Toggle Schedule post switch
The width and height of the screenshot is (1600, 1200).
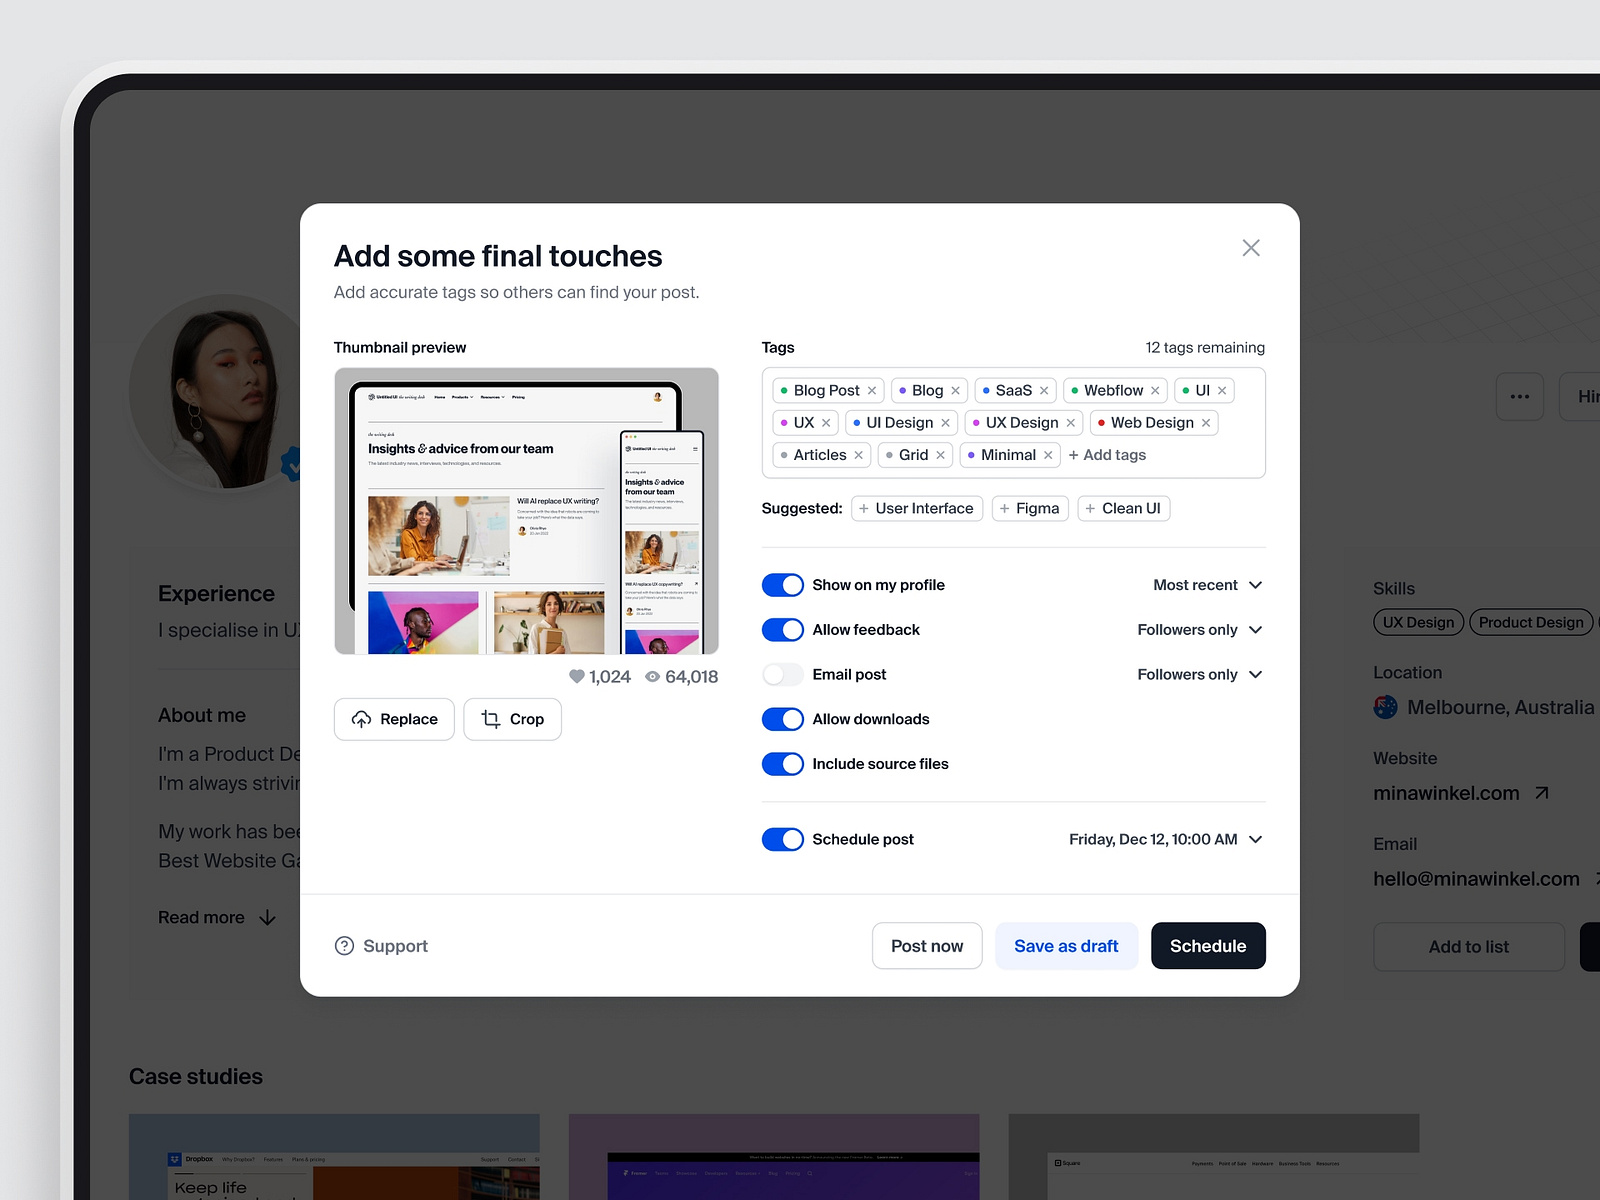click(783, 839)
